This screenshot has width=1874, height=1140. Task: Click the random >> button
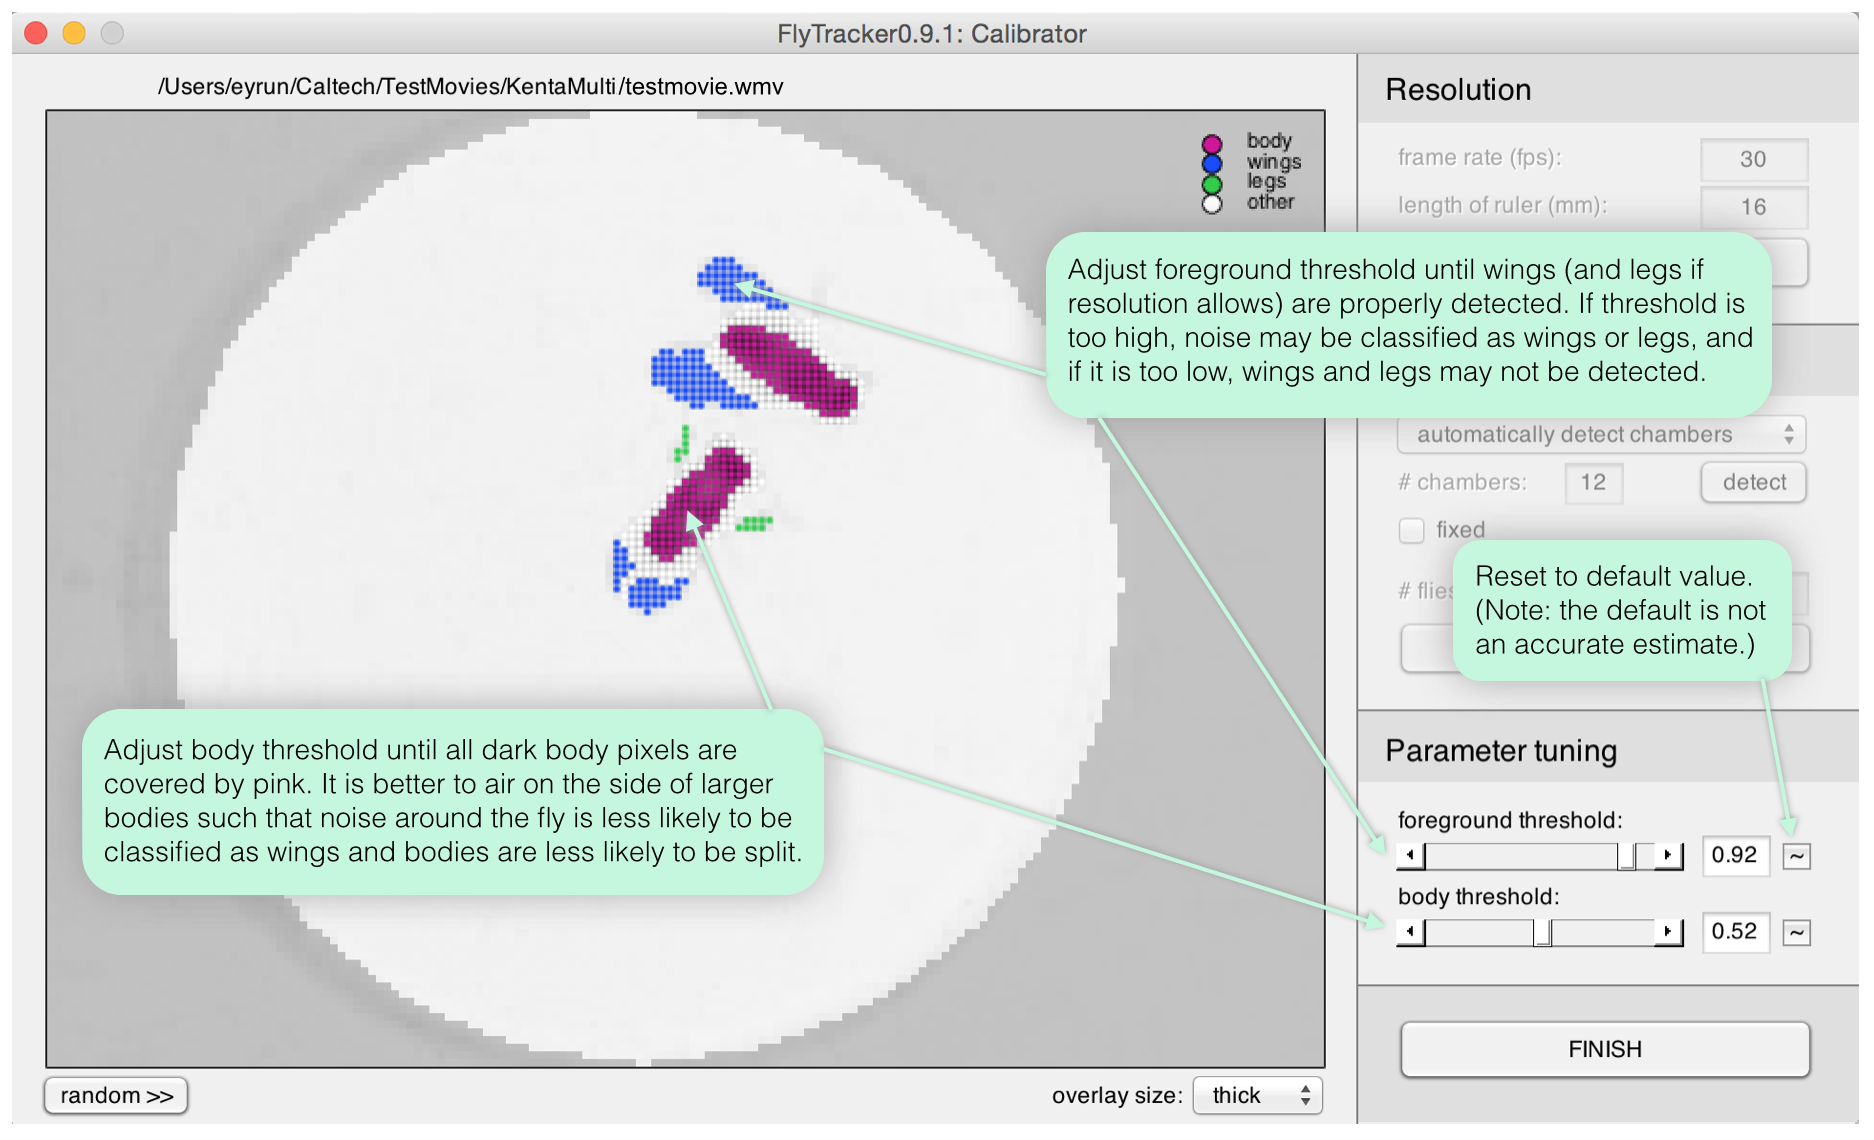coord(116,1096)
